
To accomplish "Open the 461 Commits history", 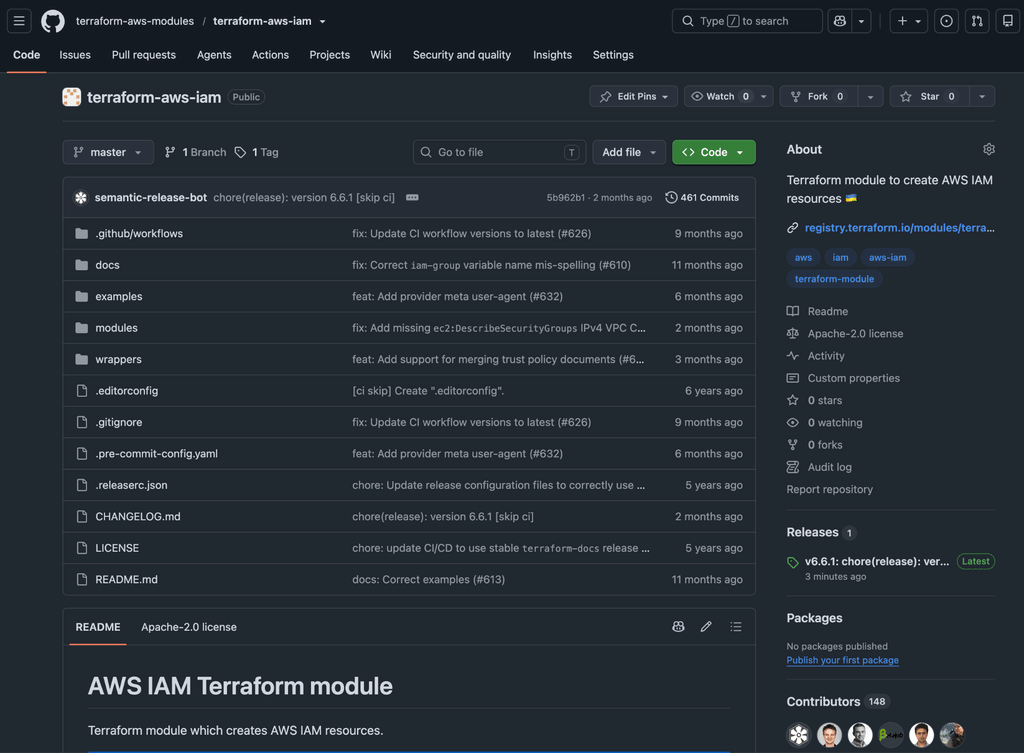I will tap(702, 197).
